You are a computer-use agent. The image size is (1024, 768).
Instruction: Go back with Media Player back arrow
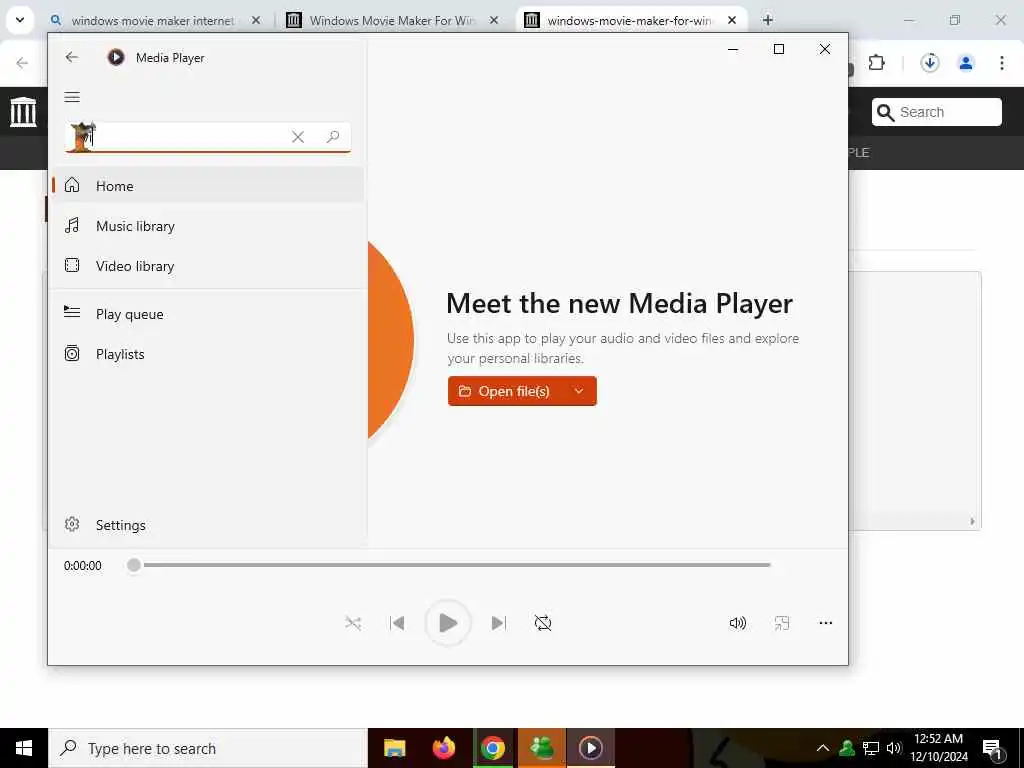click(72, 57)
